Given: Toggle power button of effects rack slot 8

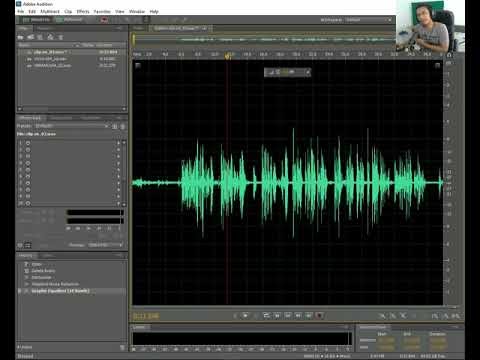Looking at the screenshot, I should coord(28,190).
